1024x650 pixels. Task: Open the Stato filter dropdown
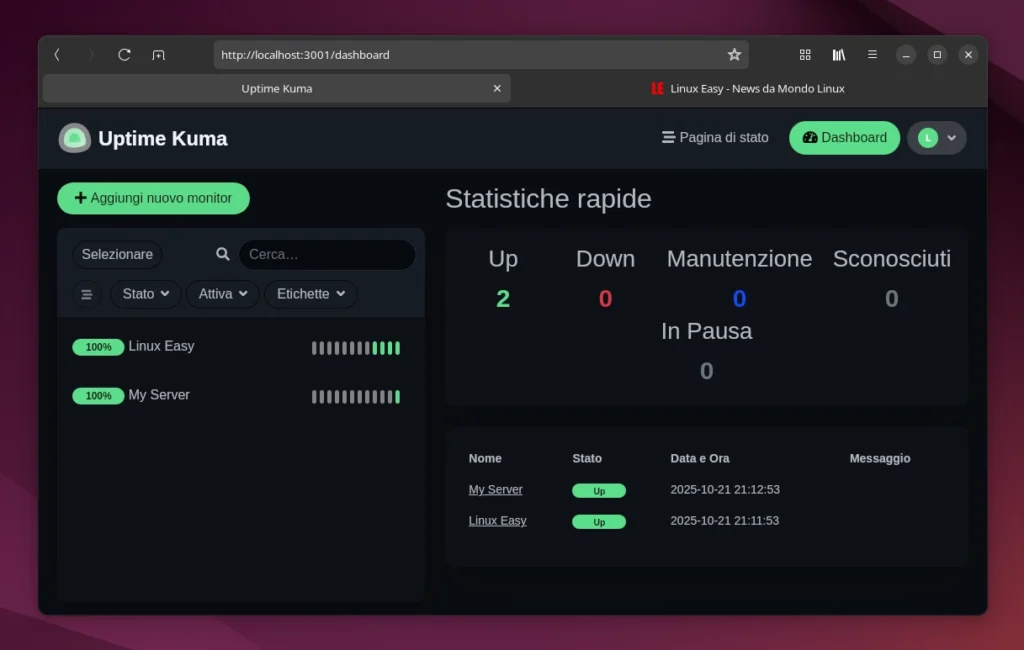click(x=144, y=294)
